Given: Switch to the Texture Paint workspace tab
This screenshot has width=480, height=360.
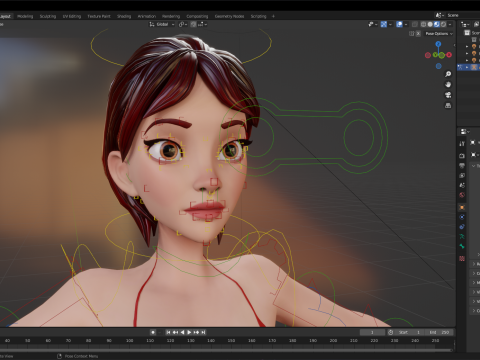Looking at the screenshot, I should 99,16.
